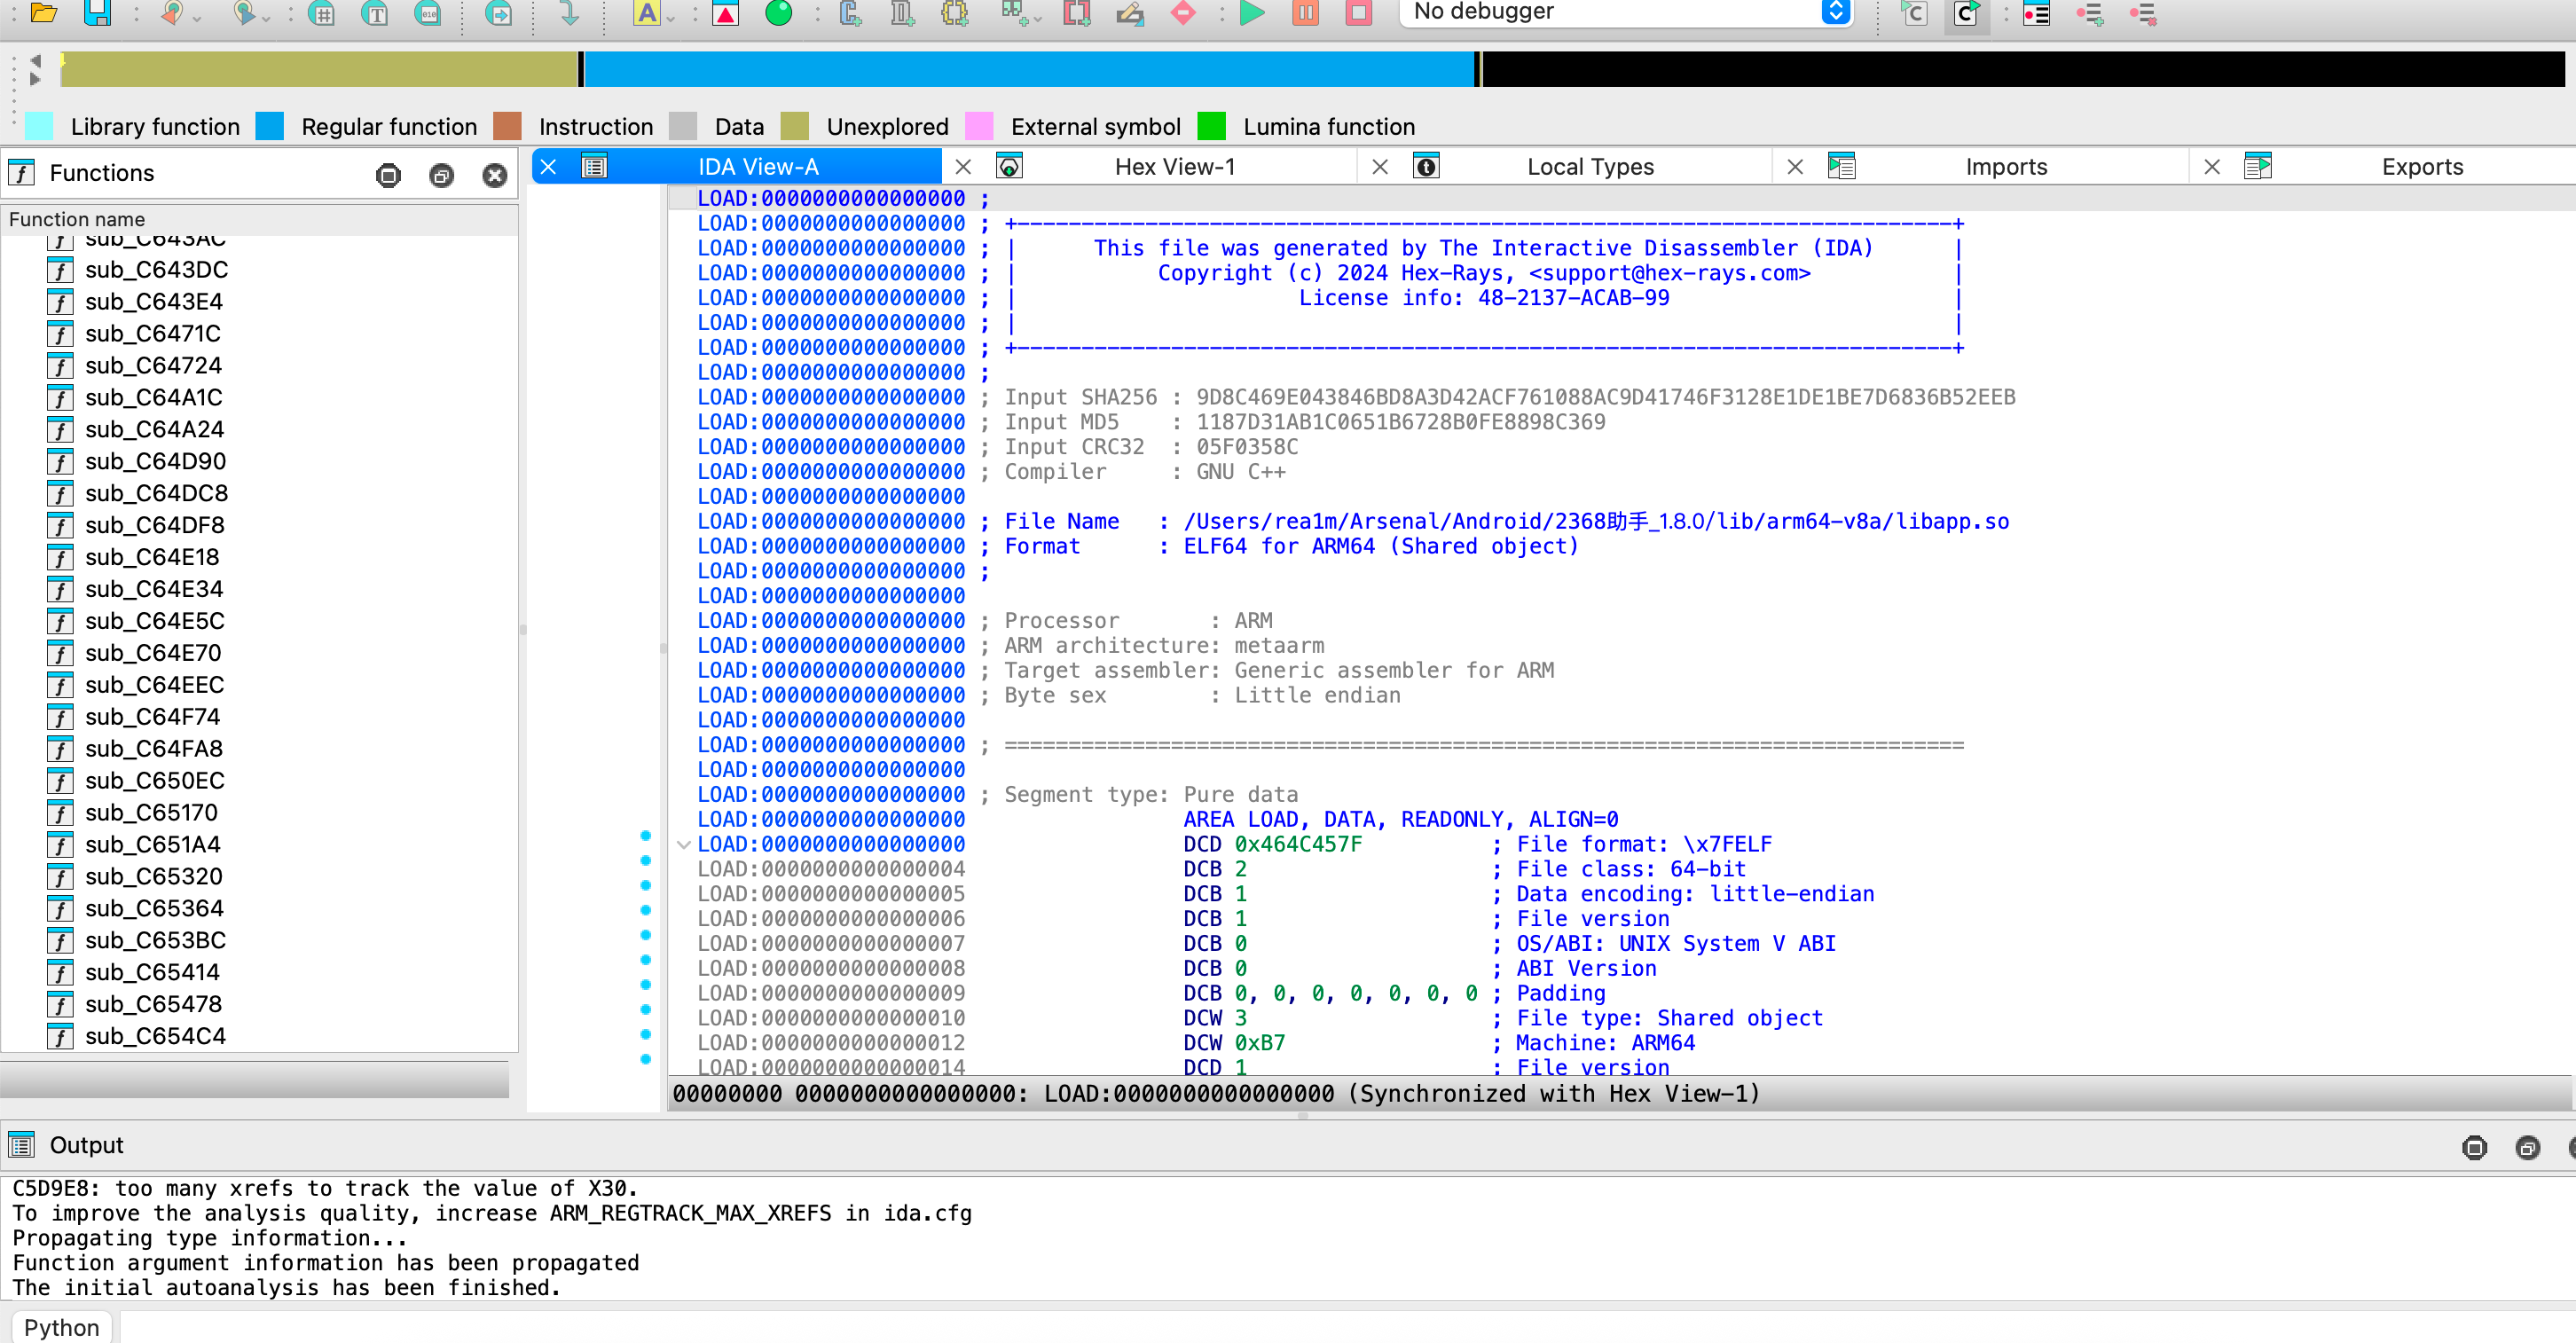Click the 'DCD 0x464C457F' disassembly line
Image resolution: width=2576 pixels, height=1343 pixels.
click(1273, 844)
